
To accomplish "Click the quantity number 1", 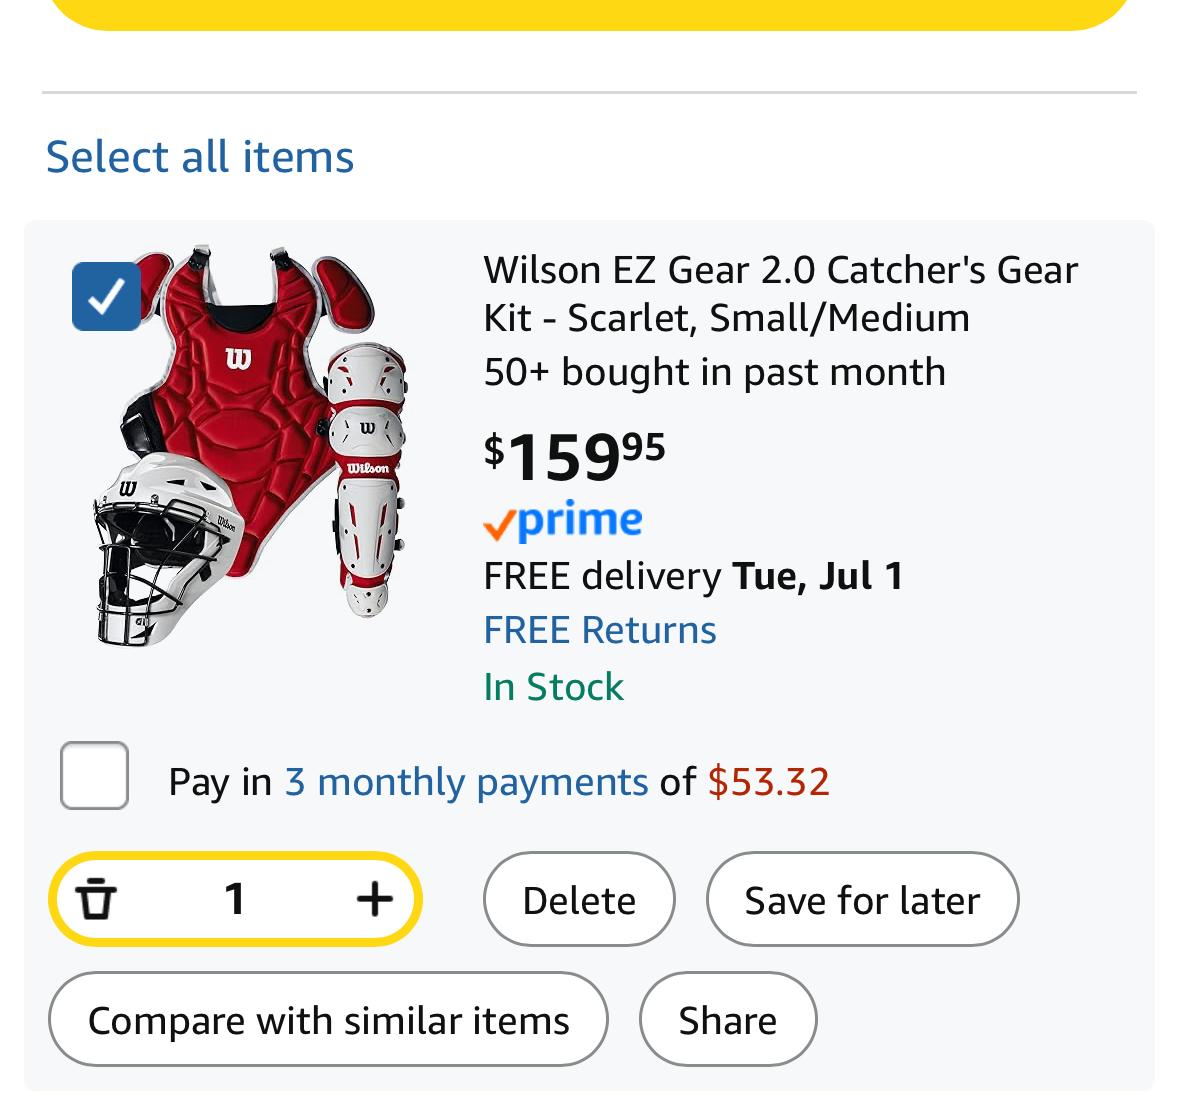I will [235, 899].
